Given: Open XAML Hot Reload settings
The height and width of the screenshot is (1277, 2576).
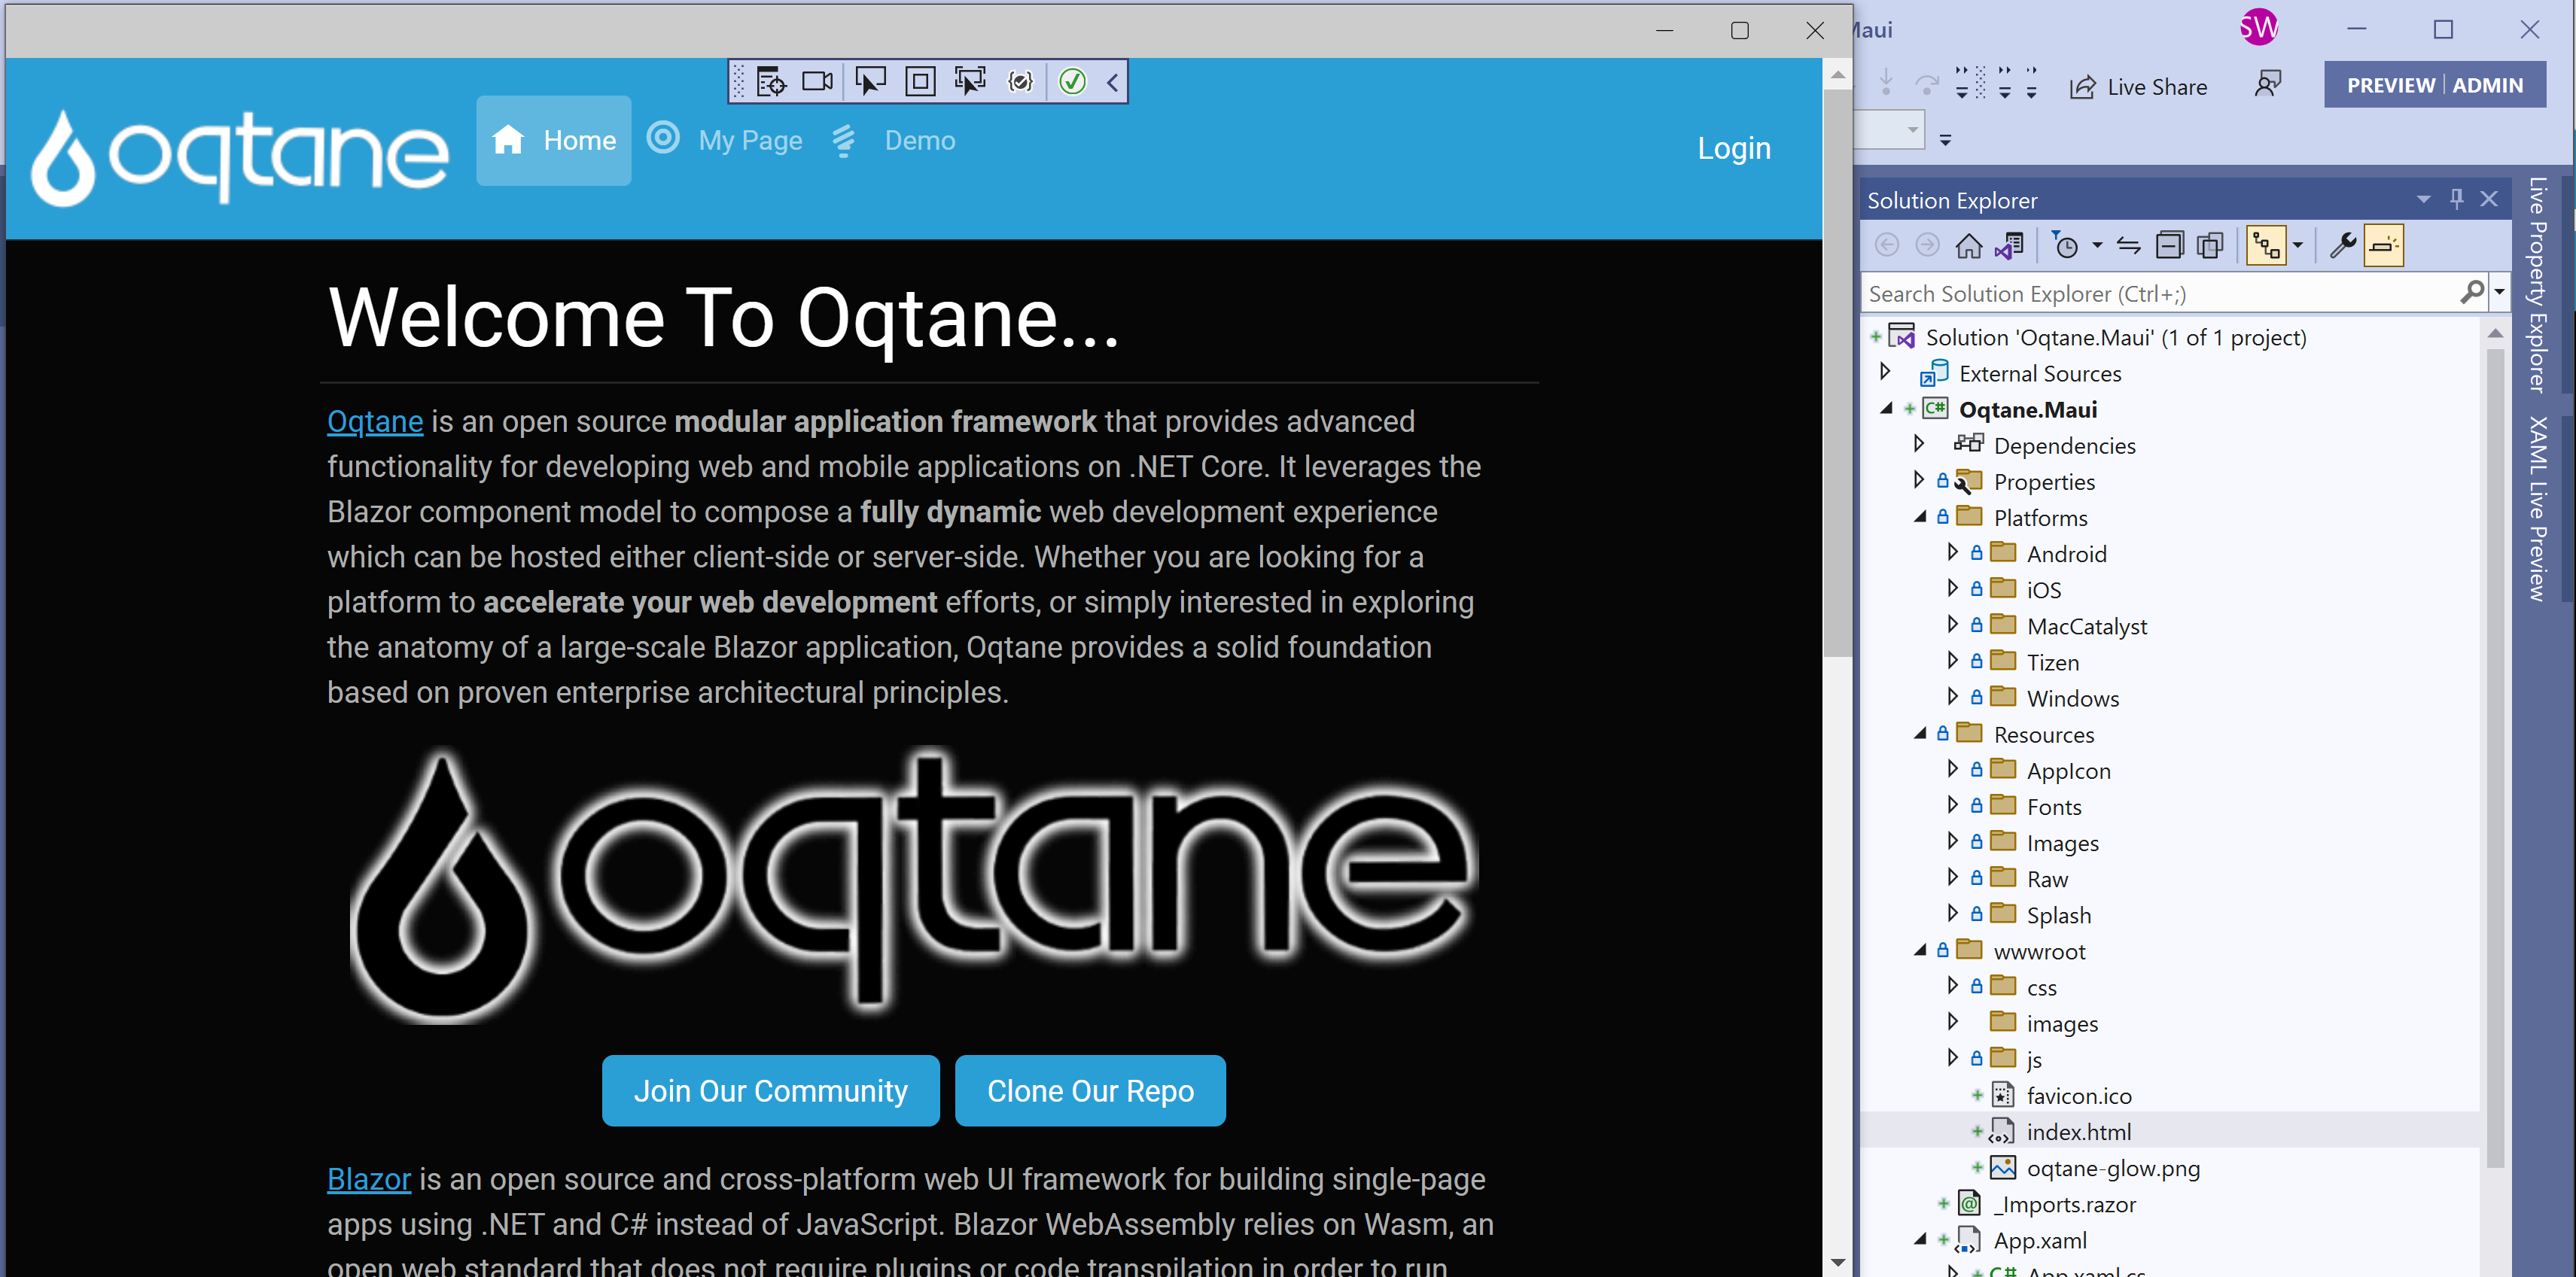Looking at the screenshot, I should [x=1021, y=81].
